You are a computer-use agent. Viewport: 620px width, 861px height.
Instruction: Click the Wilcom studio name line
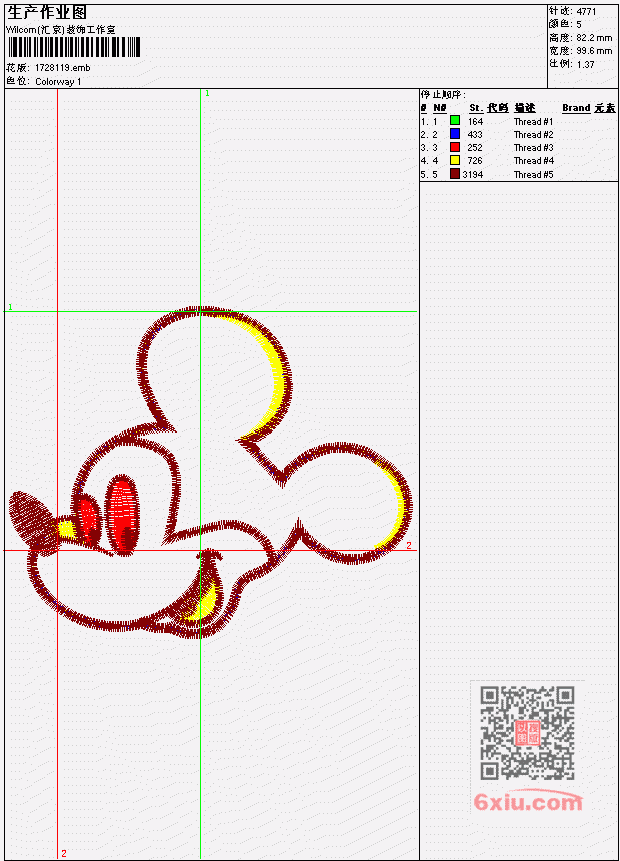(60, 30)
